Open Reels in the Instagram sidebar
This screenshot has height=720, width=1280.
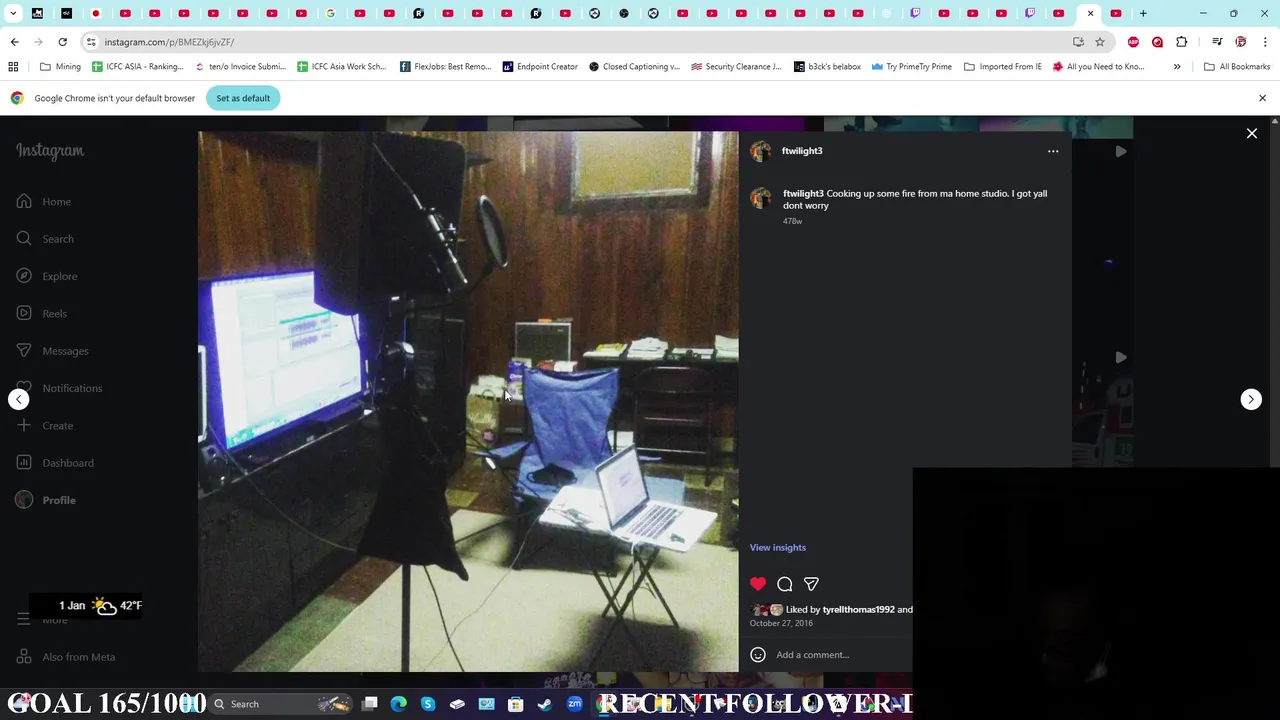[x=42, y=314]
